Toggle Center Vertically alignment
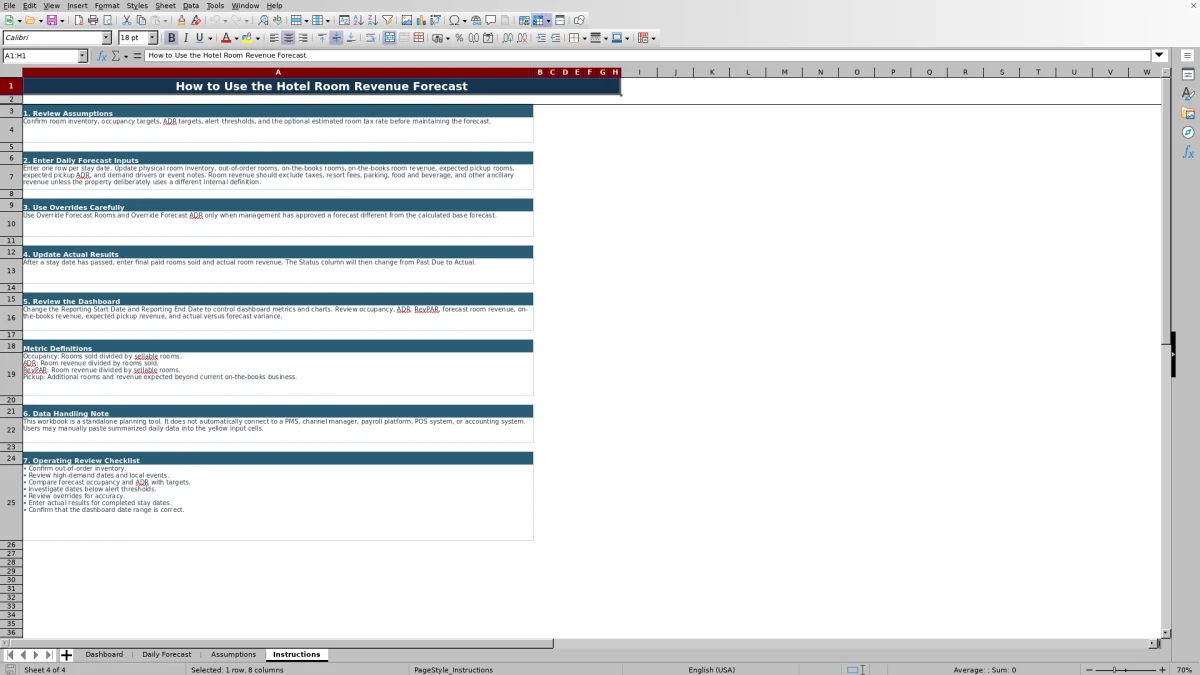 point(336,38)
